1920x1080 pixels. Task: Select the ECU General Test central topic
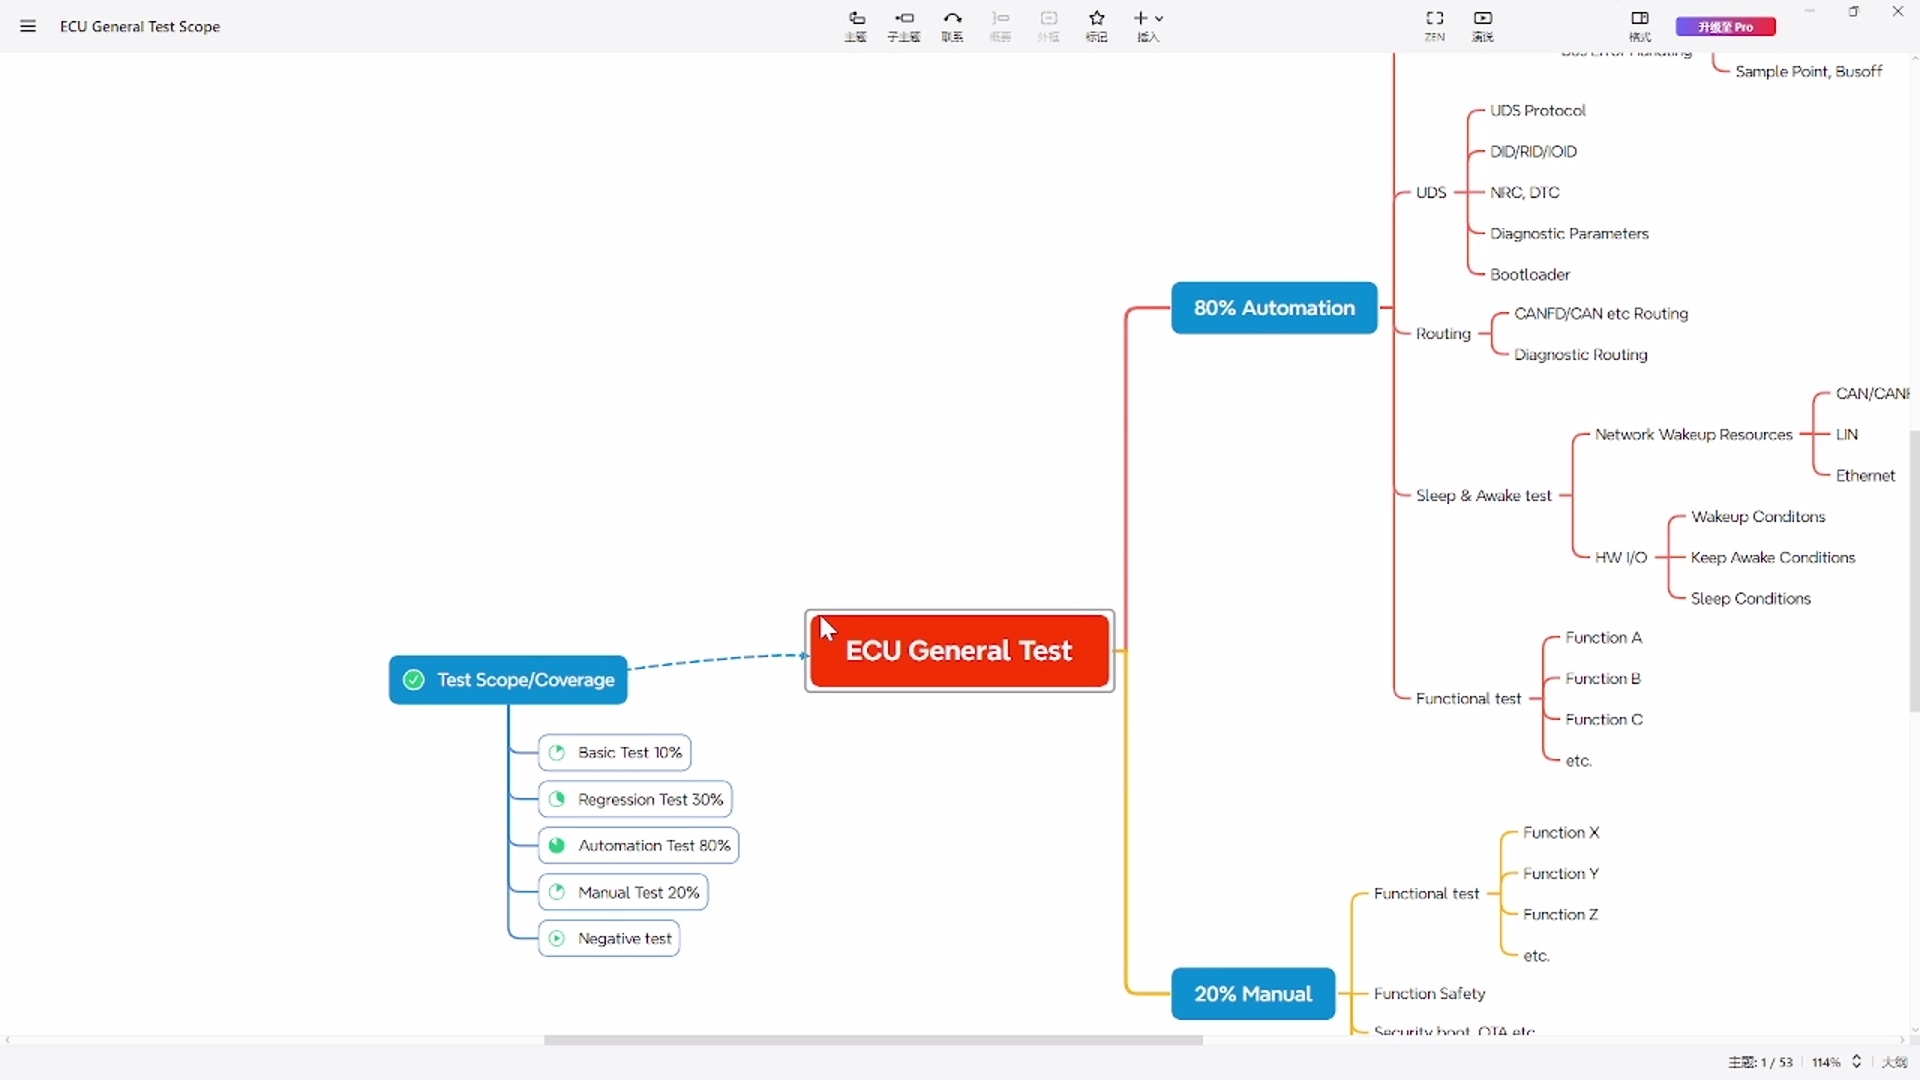click(x=959, y=651)
